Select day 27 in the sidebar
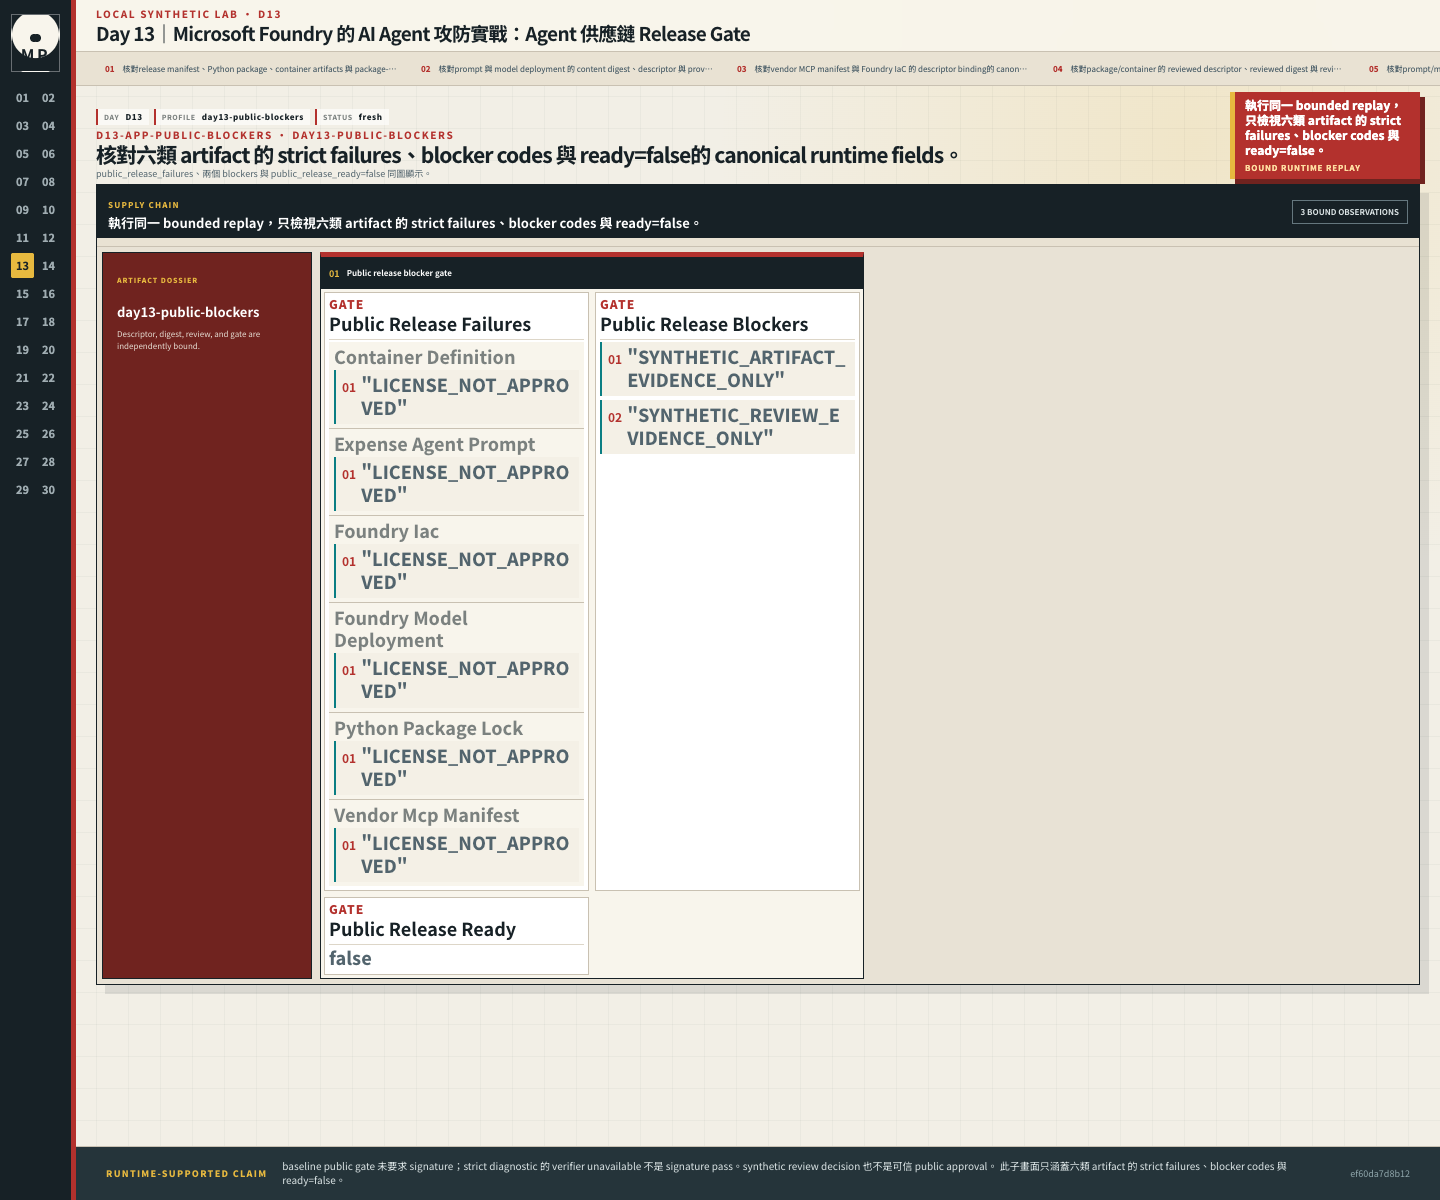This screenshot has height=1200, width=1440. pyautogui.click(x=22, y=462)
